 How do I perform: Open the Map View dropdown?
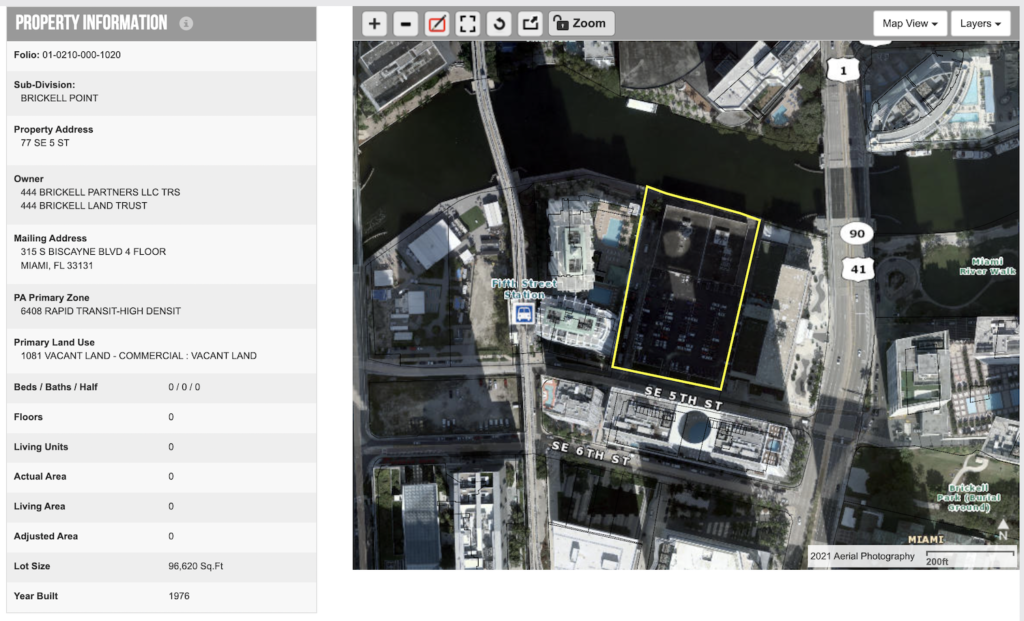pos(908,22)
